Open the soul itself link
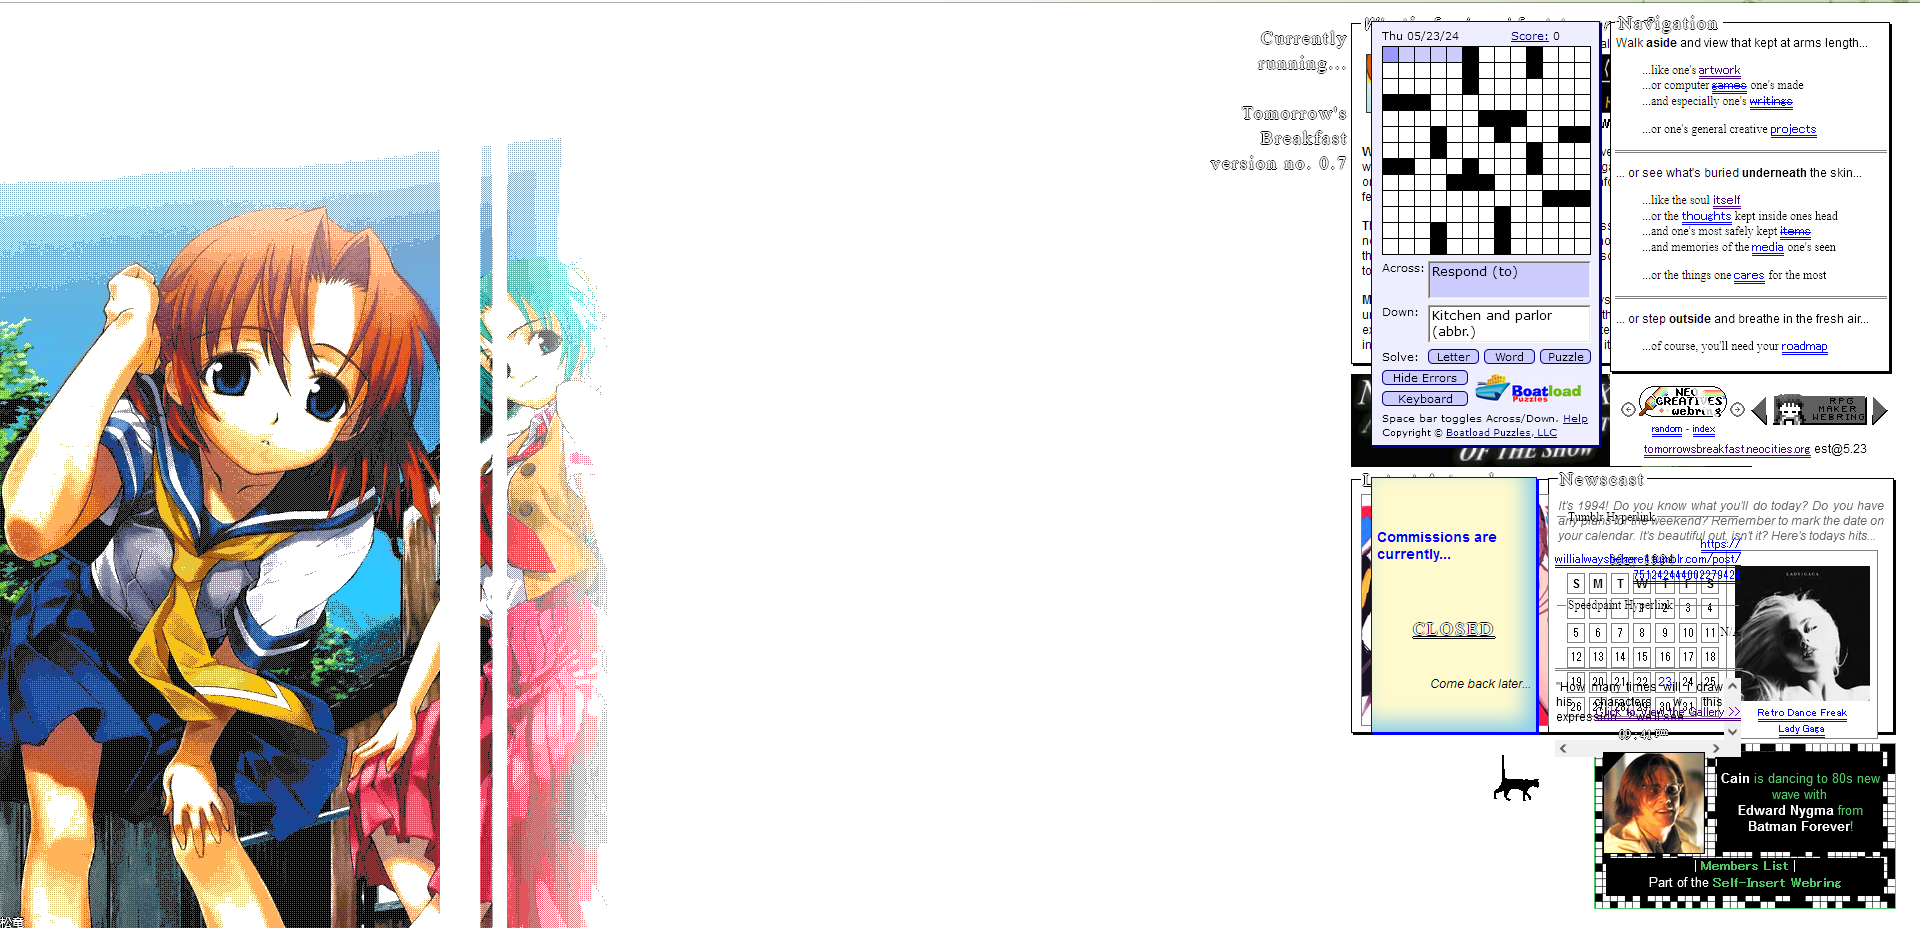1920x928 pixels. [x=1726, y=200]
